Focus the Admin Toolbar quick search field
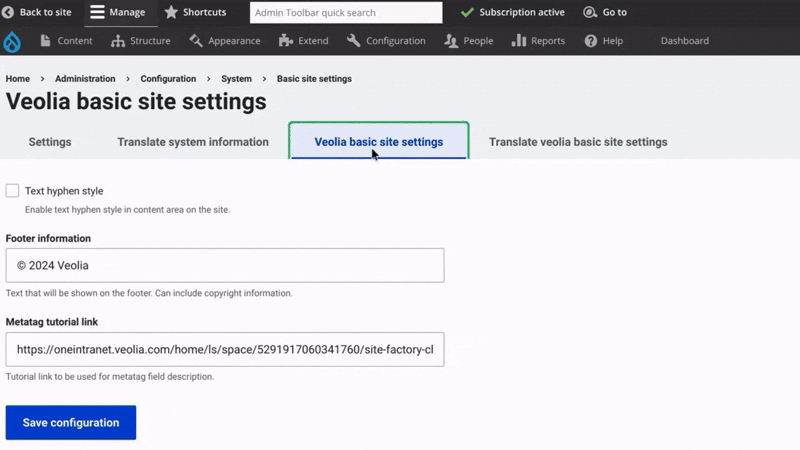 [x=346, y=12]
